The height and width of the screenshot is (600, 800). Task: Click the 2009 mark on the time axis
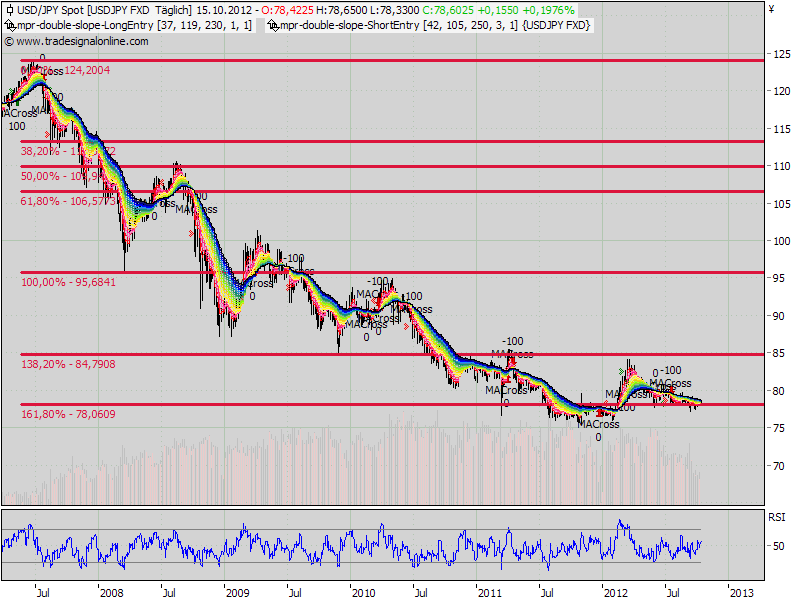click(237, 593)
